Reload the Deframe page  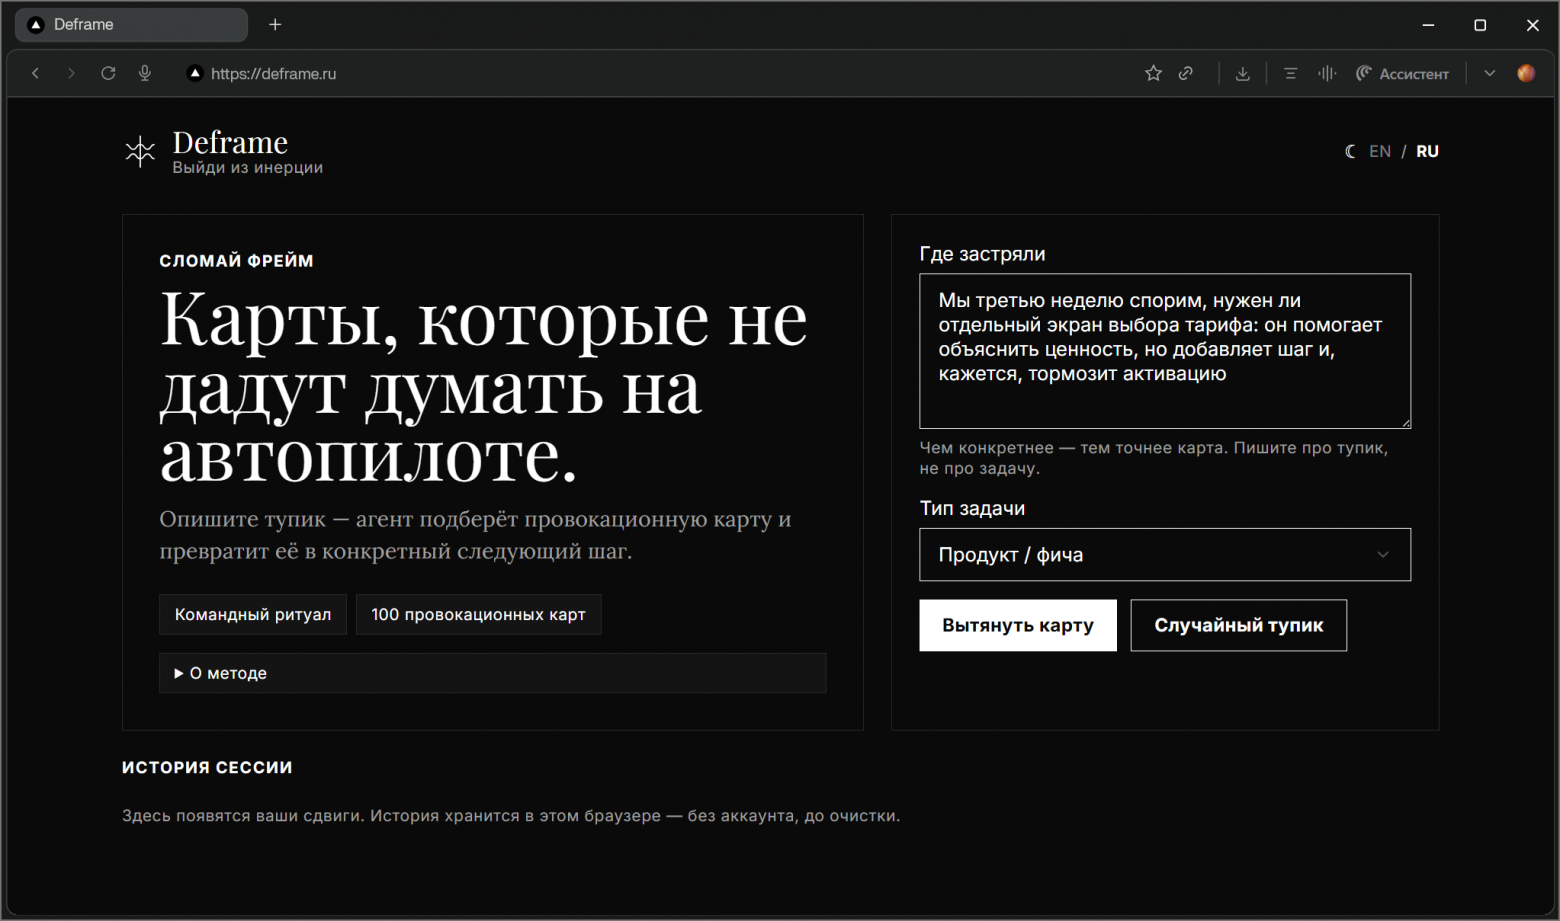(x=108, y=73)
